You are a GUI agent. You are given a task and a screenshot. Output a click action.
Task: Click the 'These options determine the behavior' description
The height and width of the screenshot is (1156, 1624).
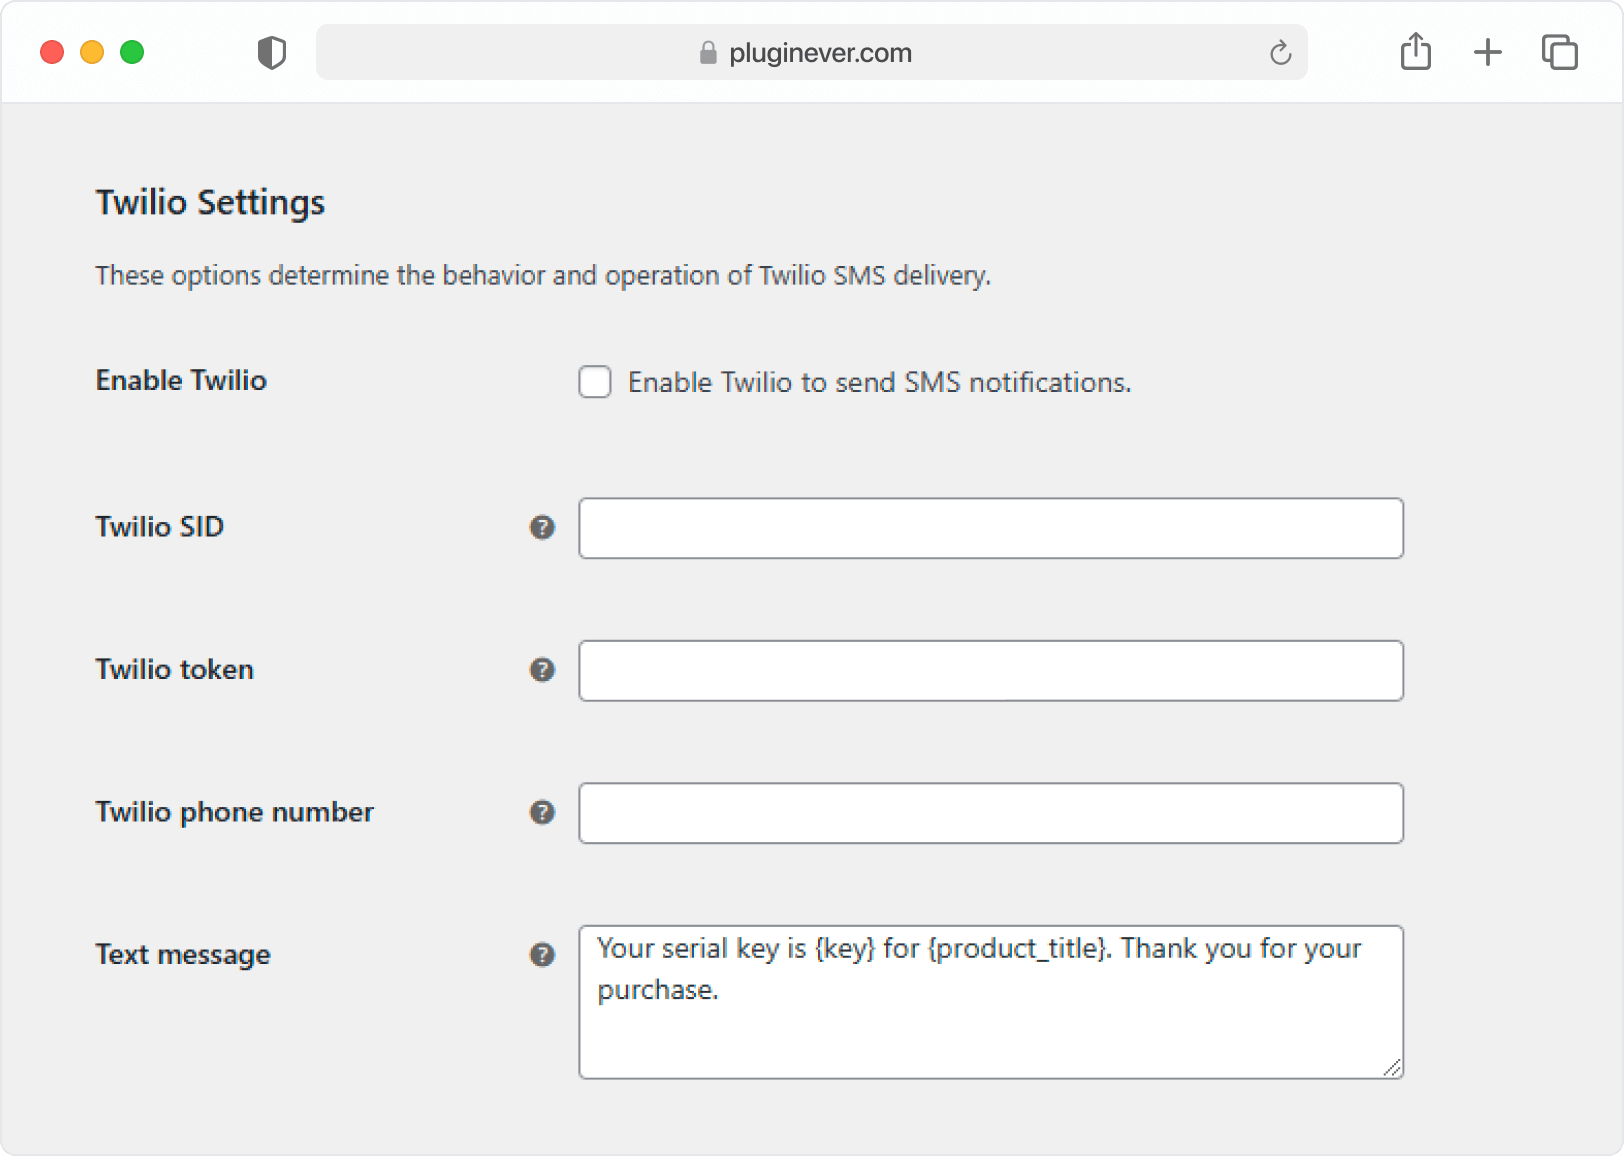[x=543, y=275]
